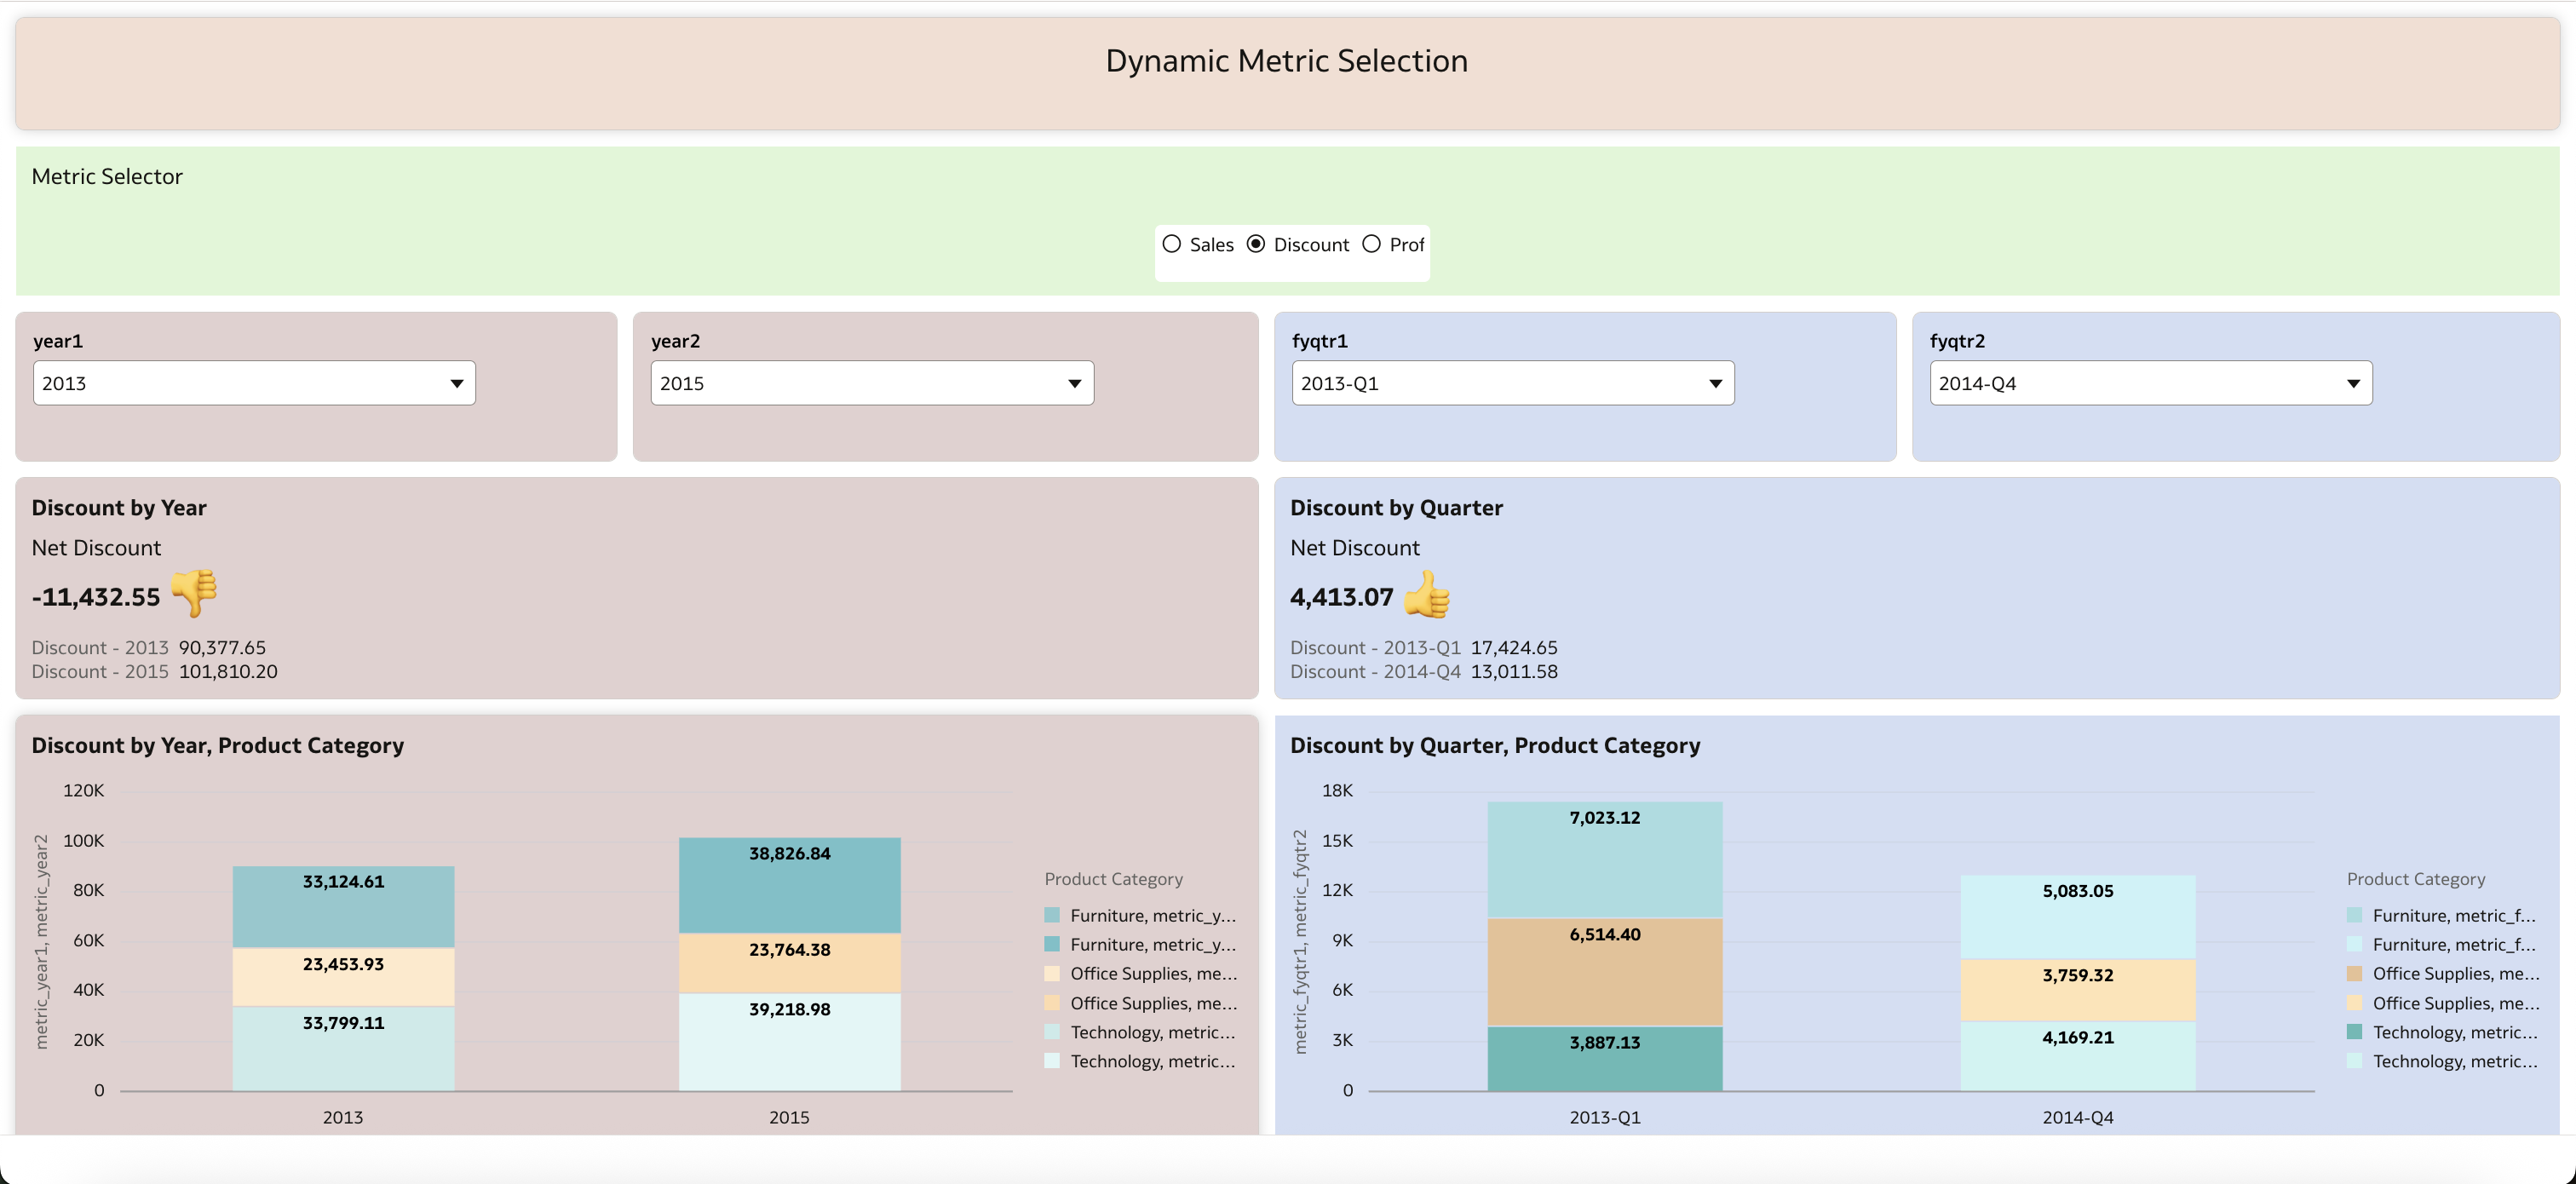Image resolution: width=2576 pixels, height=1184 pixels.
Task: Open the year2 dropdown showing 2015
Action: tap(872, 382)
